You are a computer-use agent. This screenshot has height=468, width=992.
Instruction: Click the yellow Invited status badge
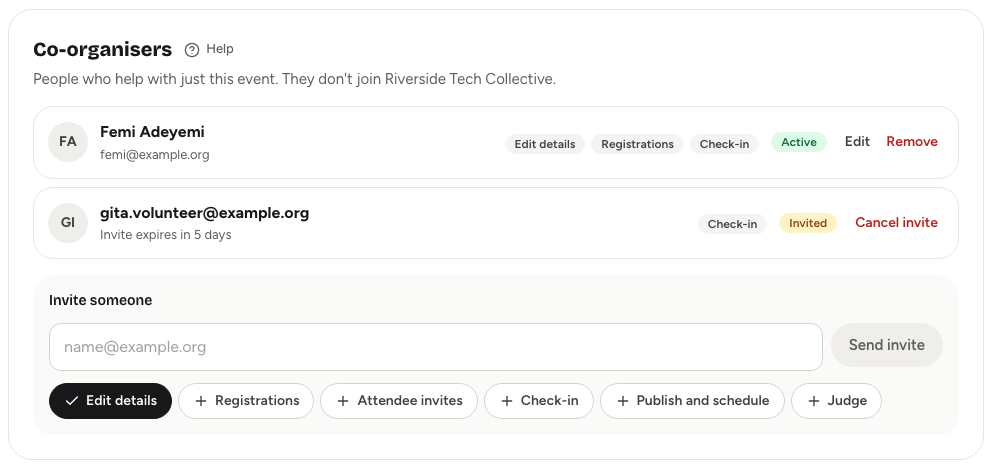click(x=808, y=223)
